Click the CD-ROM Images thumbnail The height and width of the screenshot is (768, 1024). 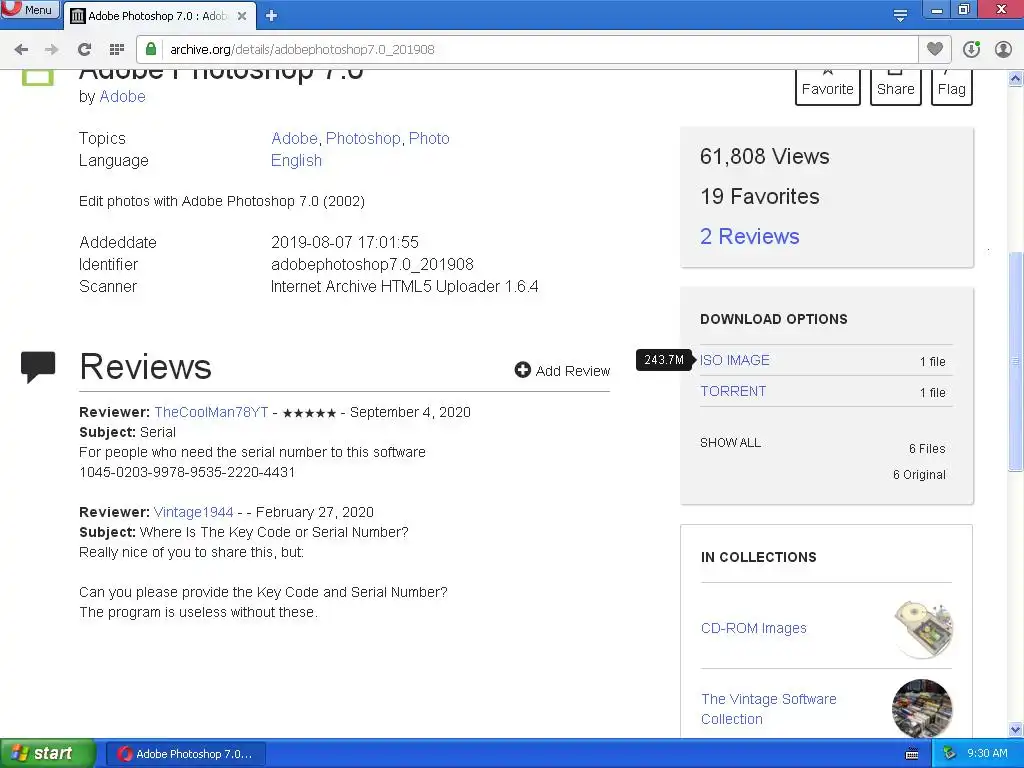click(923, 628)
